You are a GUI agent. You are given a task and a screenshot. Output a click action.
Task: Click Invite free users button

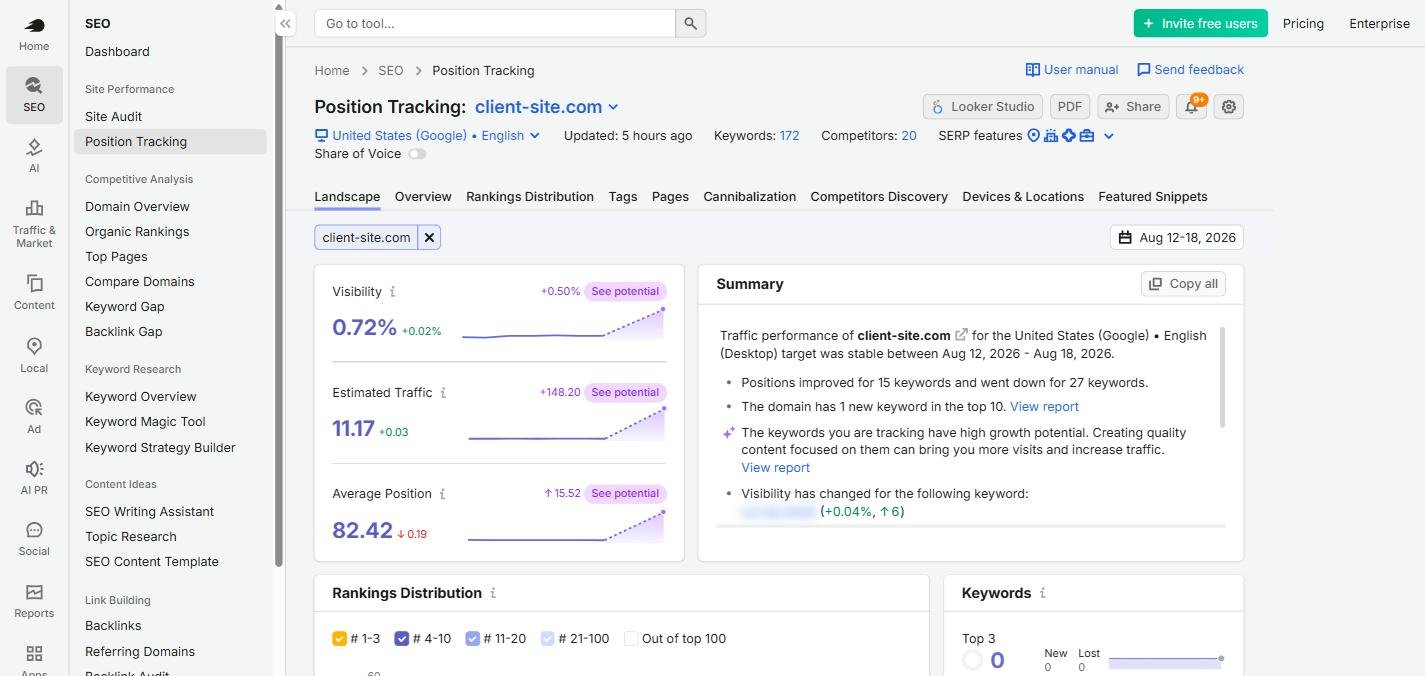tap(1200, 23)
